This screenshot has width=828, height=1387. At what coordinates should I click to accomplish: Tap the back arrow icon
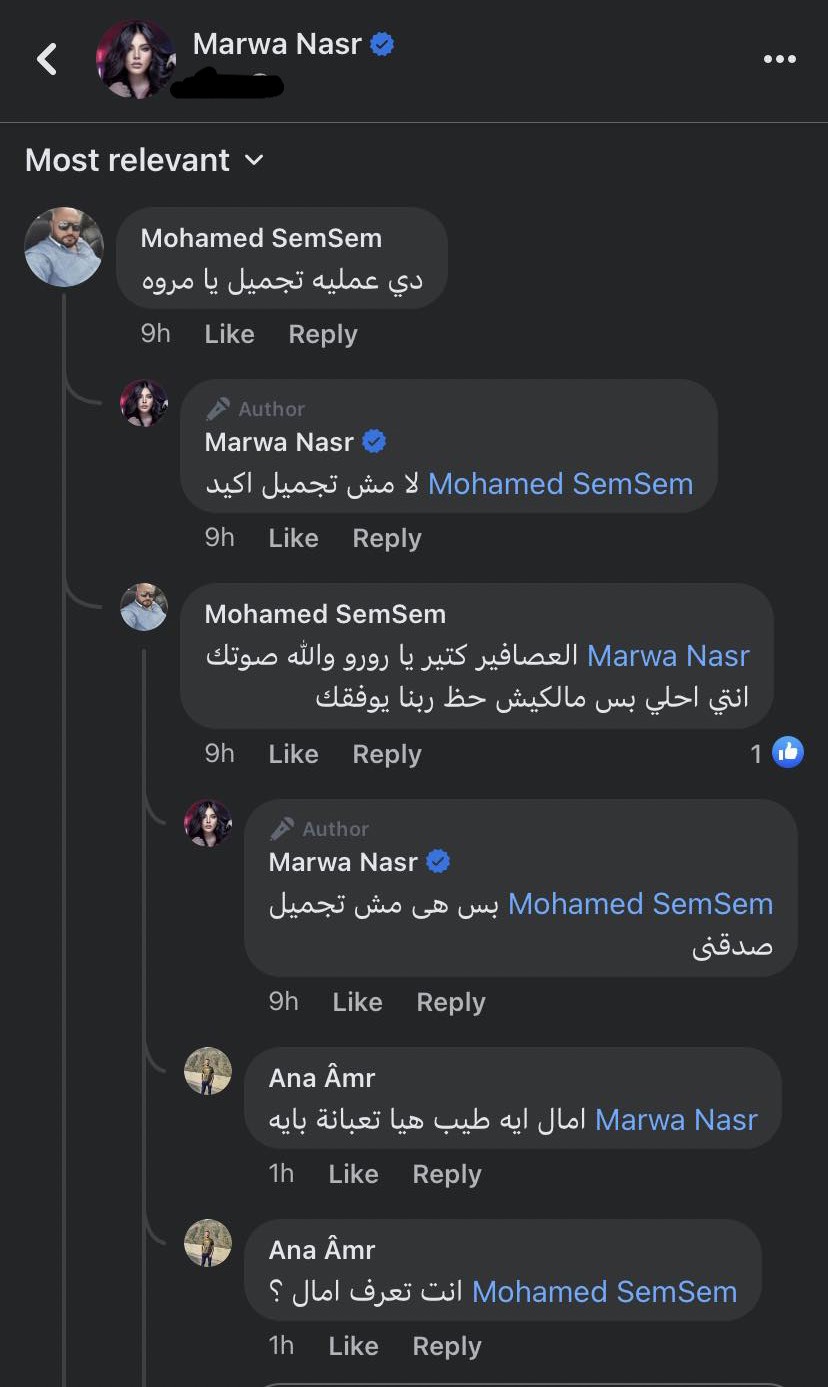coord(46,59)
